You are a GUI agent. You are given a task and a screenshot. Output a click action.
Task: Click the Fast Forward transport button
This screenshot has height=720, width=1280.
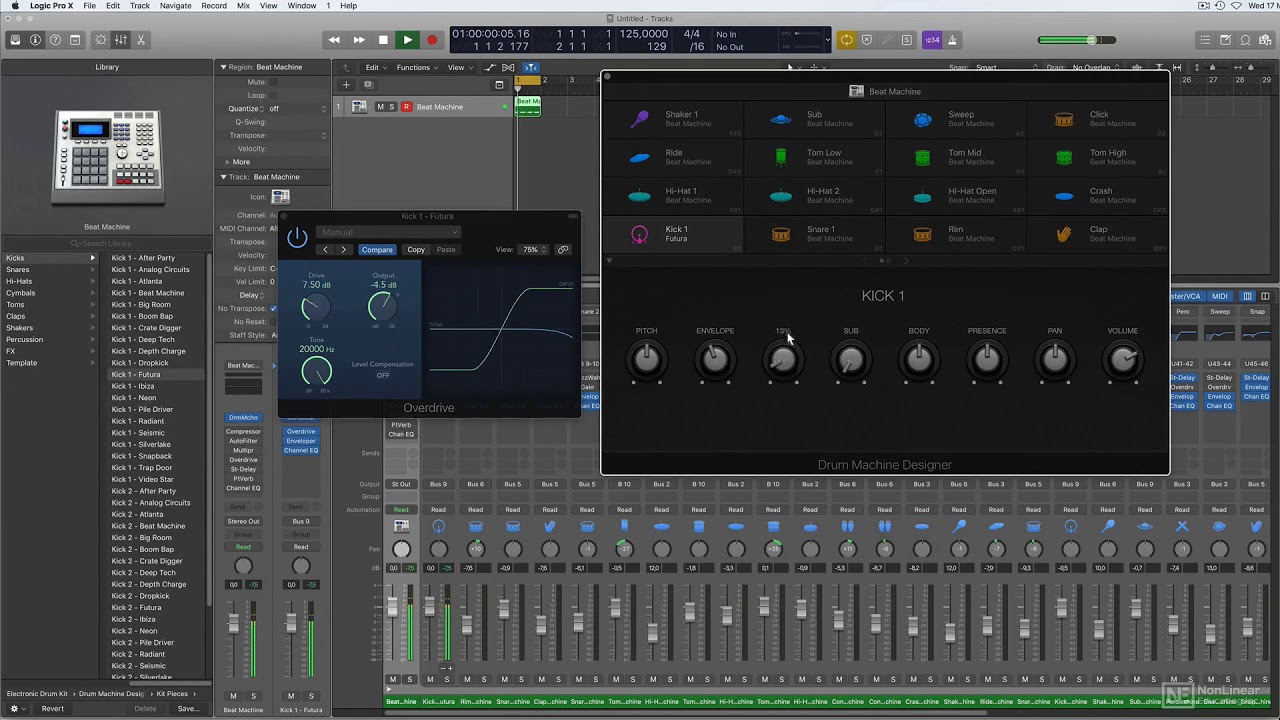point(359,40)
